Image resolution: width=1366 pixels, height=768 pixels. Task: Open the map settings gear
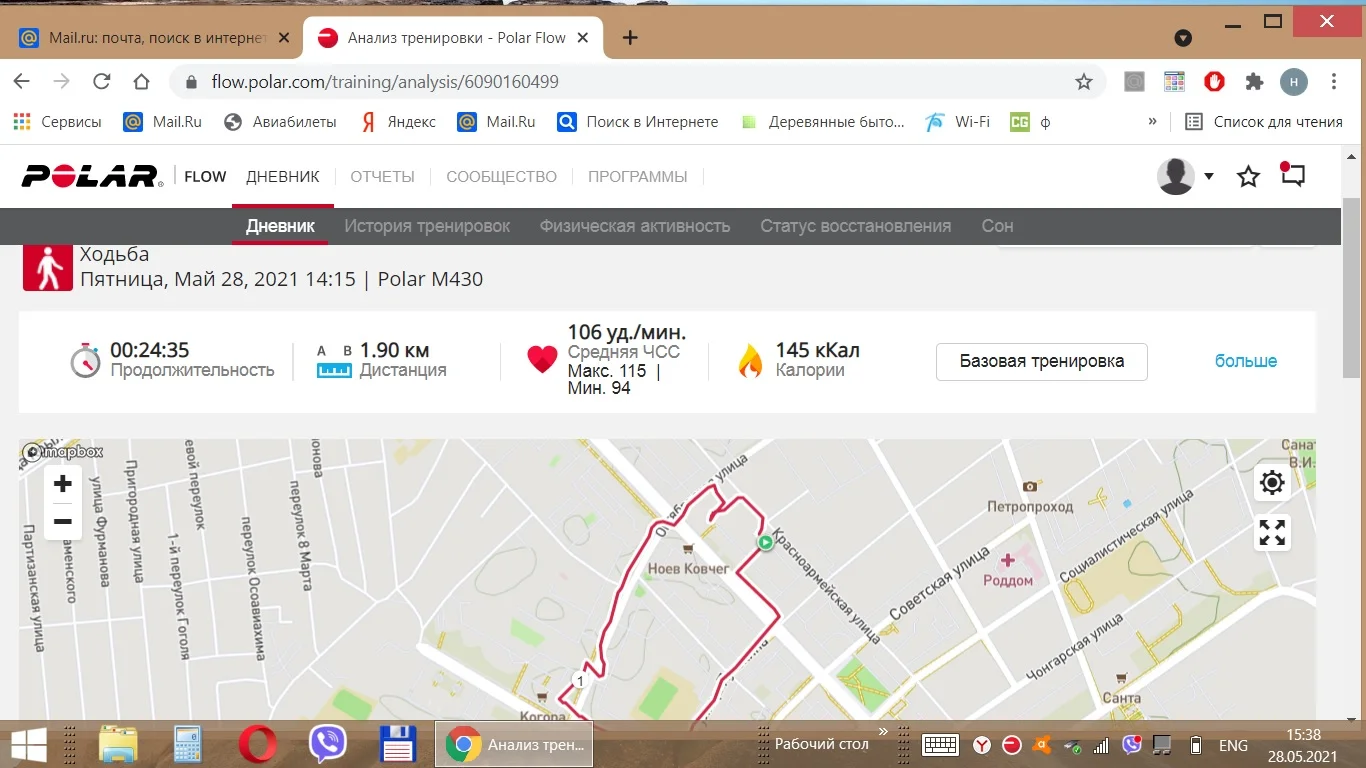(1272, 483)
